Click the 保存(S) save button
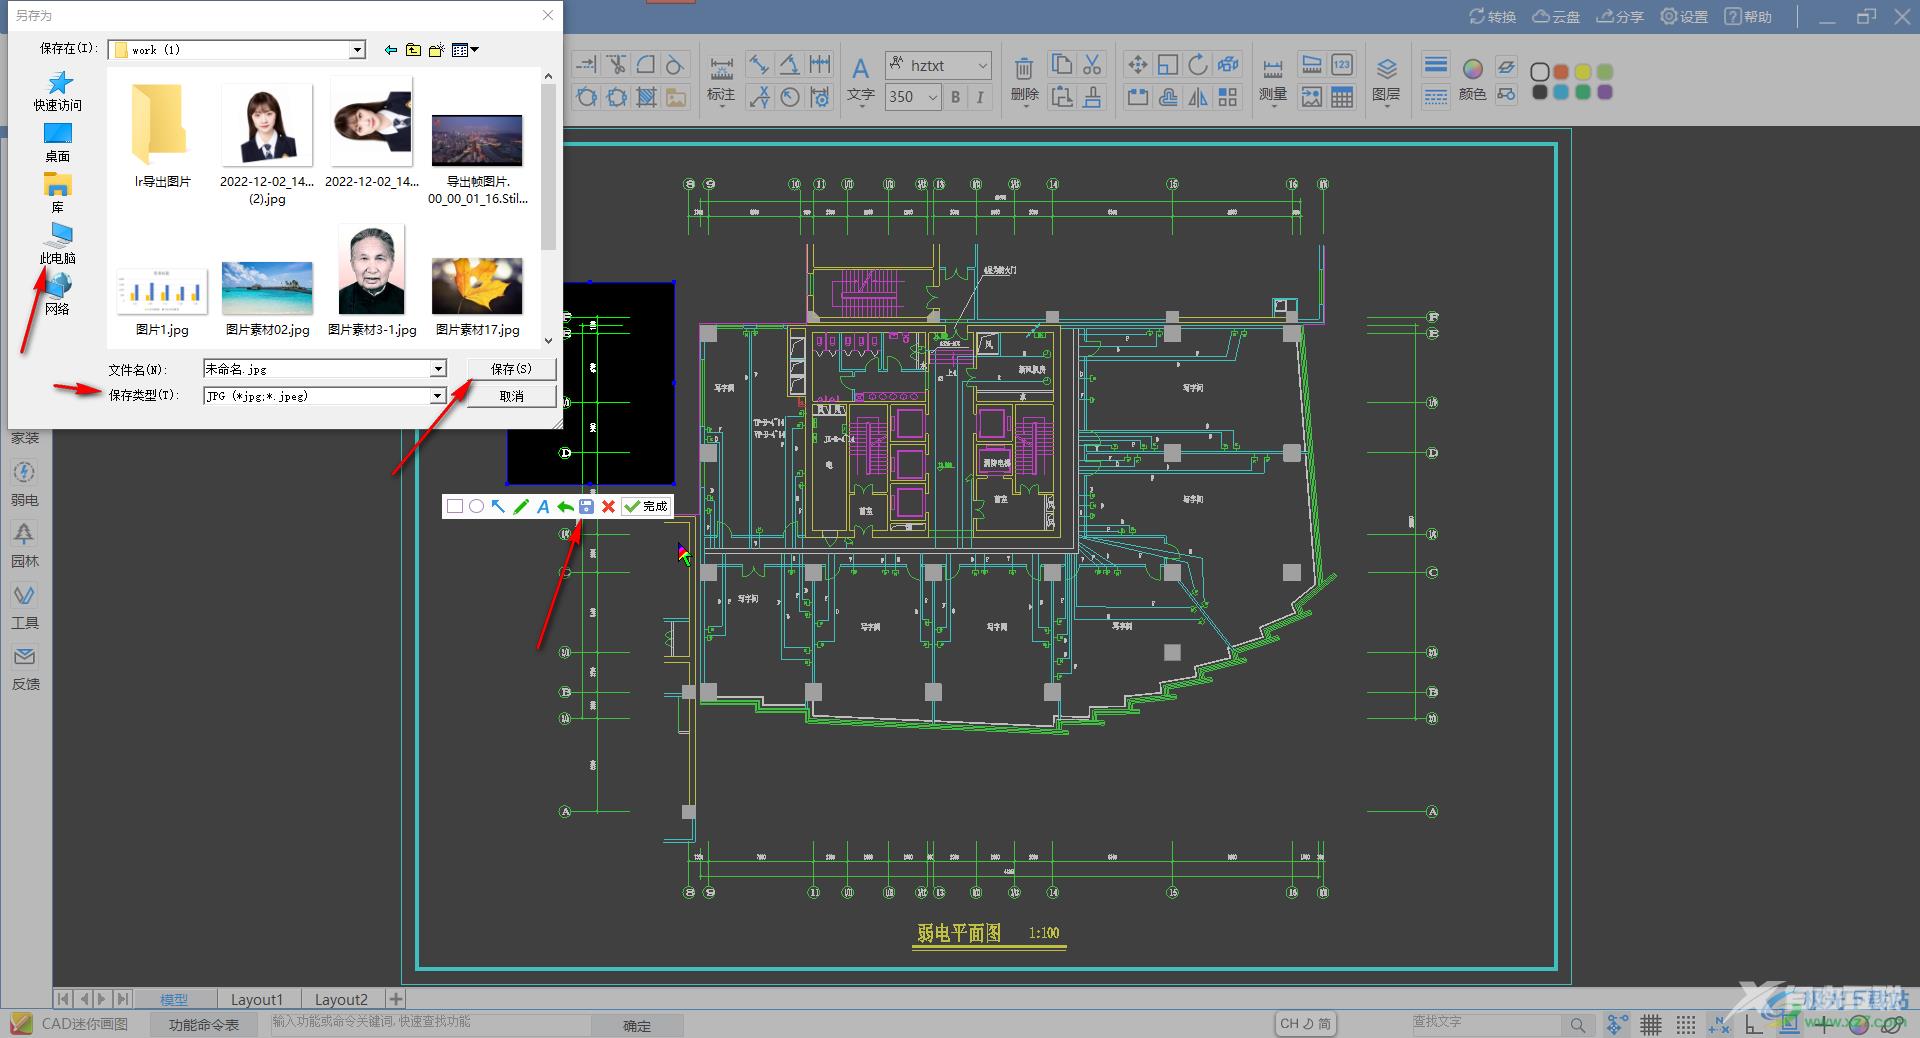Viewport: 1920px width, 1038px height. coord(511,369)
